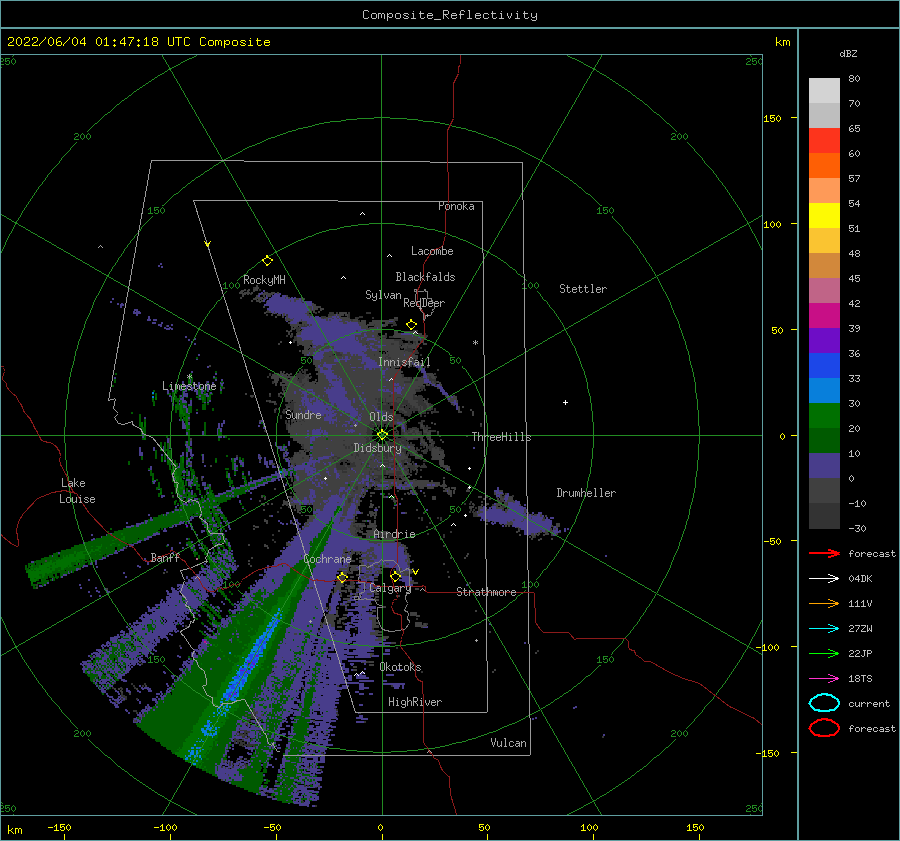
Task: Click the Stettler label
Action: pyautogui.click(x=583, y=289)
